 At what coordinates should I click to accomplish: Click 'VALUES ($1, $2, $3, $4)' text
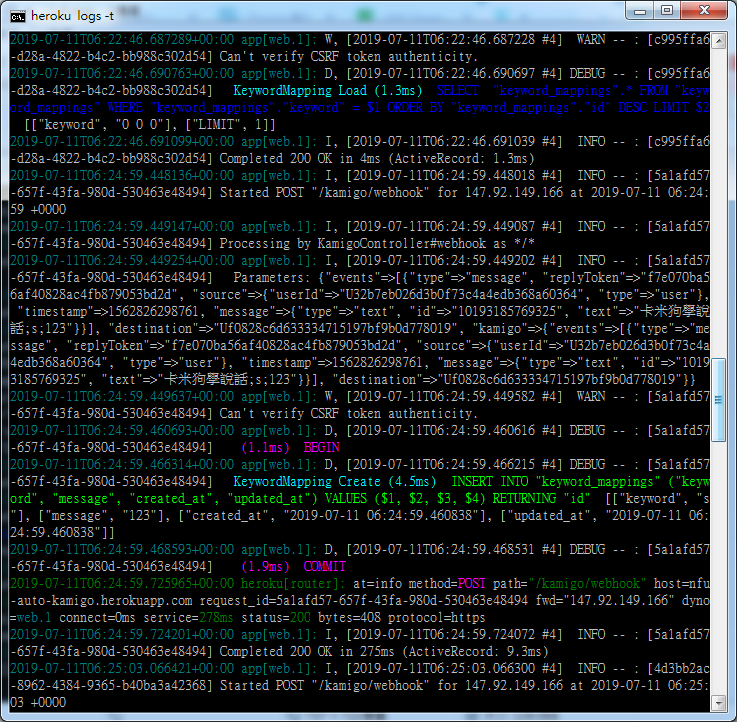tap(405, 498)
